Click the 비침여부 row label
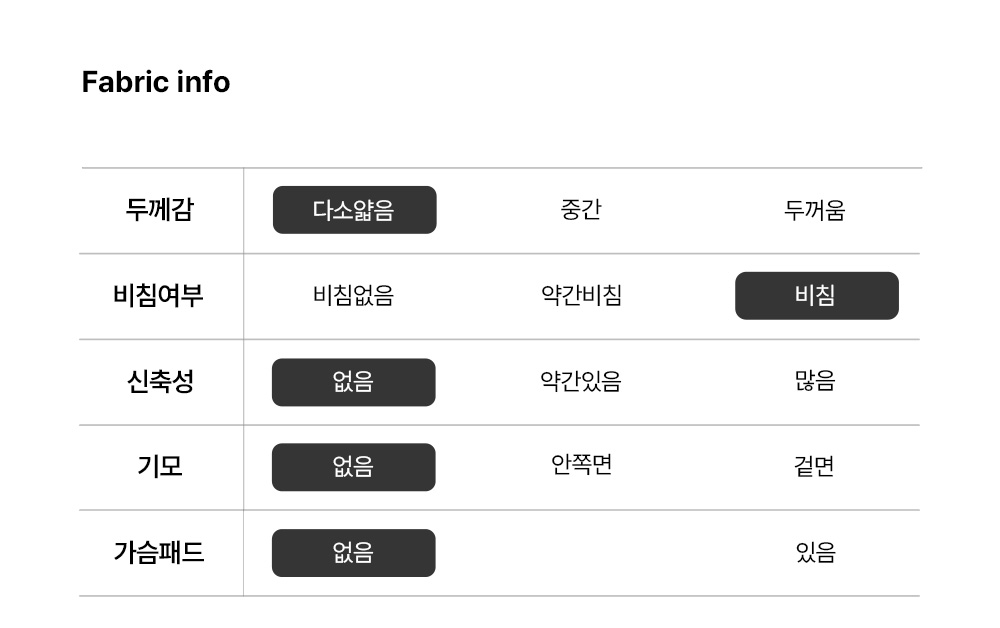The image size is (1000, 628). pyautogui.click(x=158, y=296)
